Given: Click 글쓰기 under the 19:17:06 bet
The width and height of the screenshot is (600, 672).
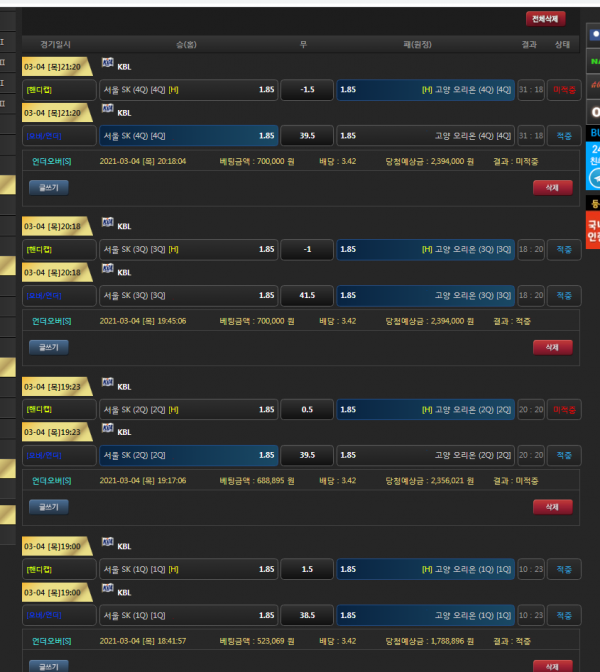Looking at the screenshot, I should coord(48,507).
